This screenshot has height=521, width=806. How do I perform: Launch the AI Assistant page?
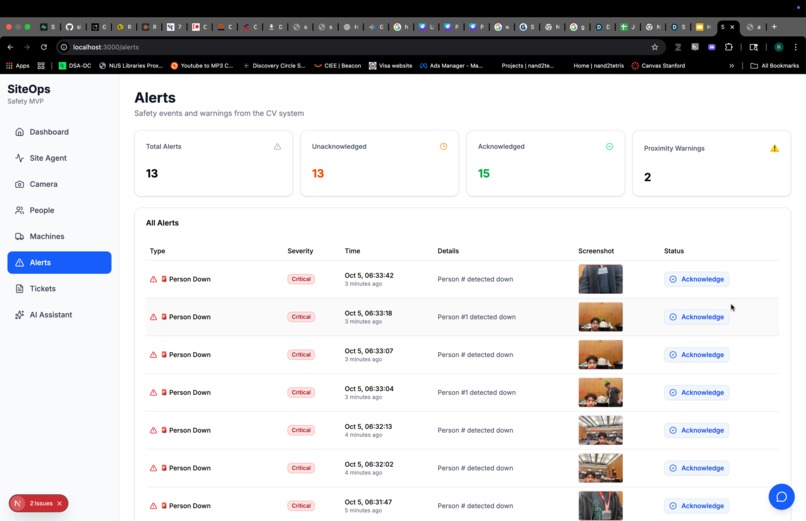(x=59, y=315)
